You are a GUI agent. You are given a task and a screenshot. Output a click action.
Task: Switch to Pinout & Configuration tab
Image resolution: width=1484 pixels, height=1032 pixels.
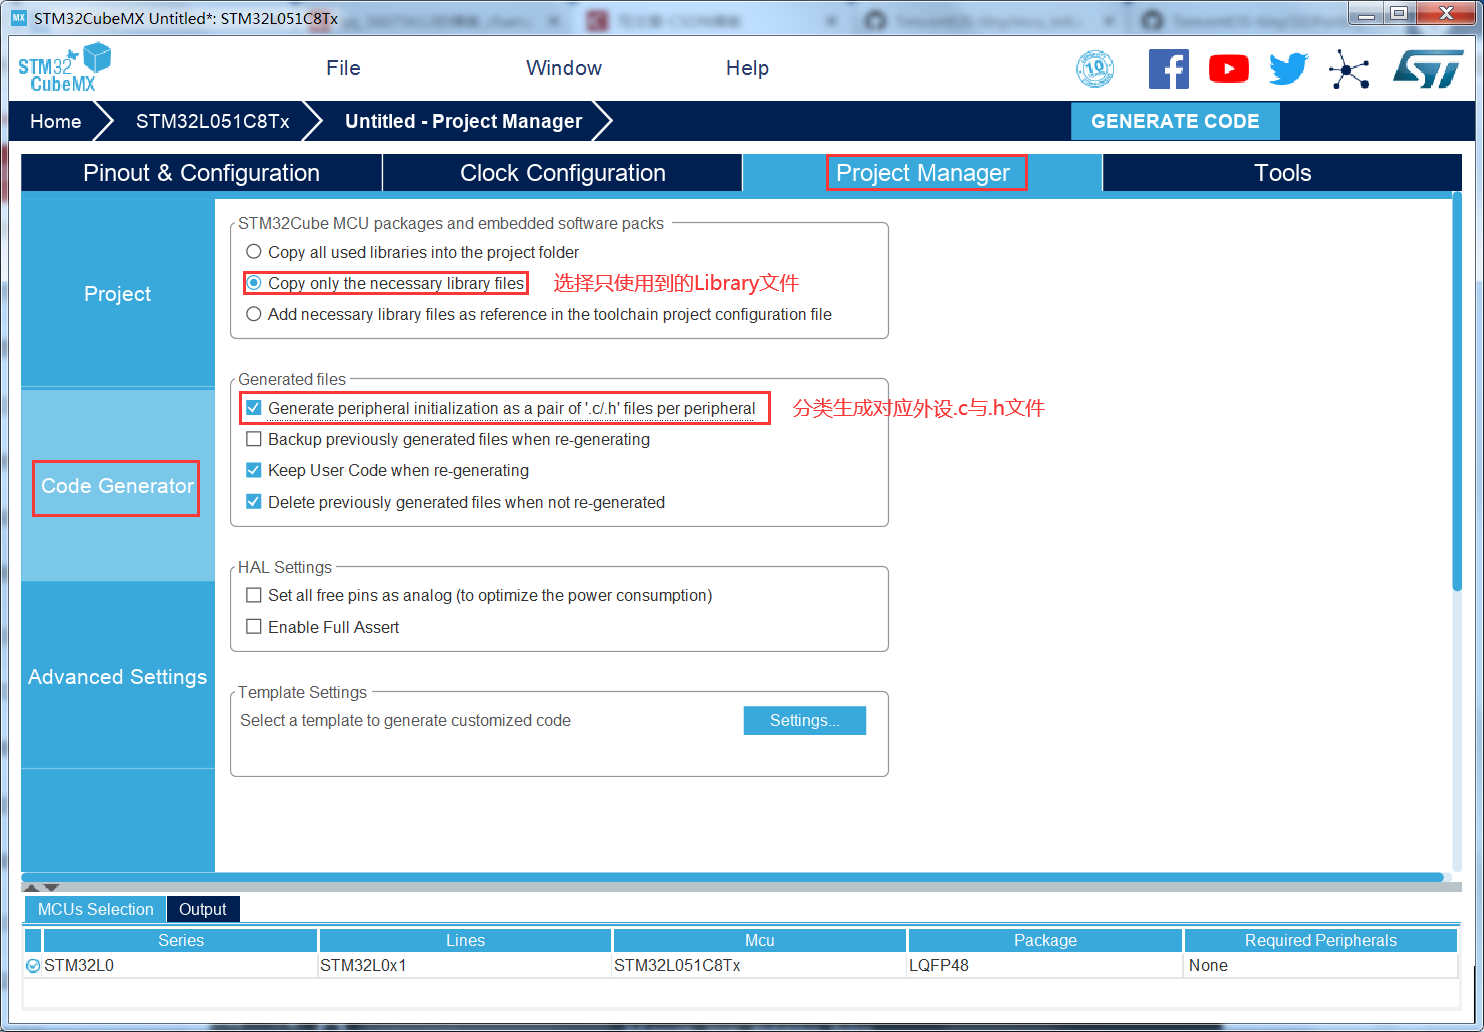[x=201, y=173]
